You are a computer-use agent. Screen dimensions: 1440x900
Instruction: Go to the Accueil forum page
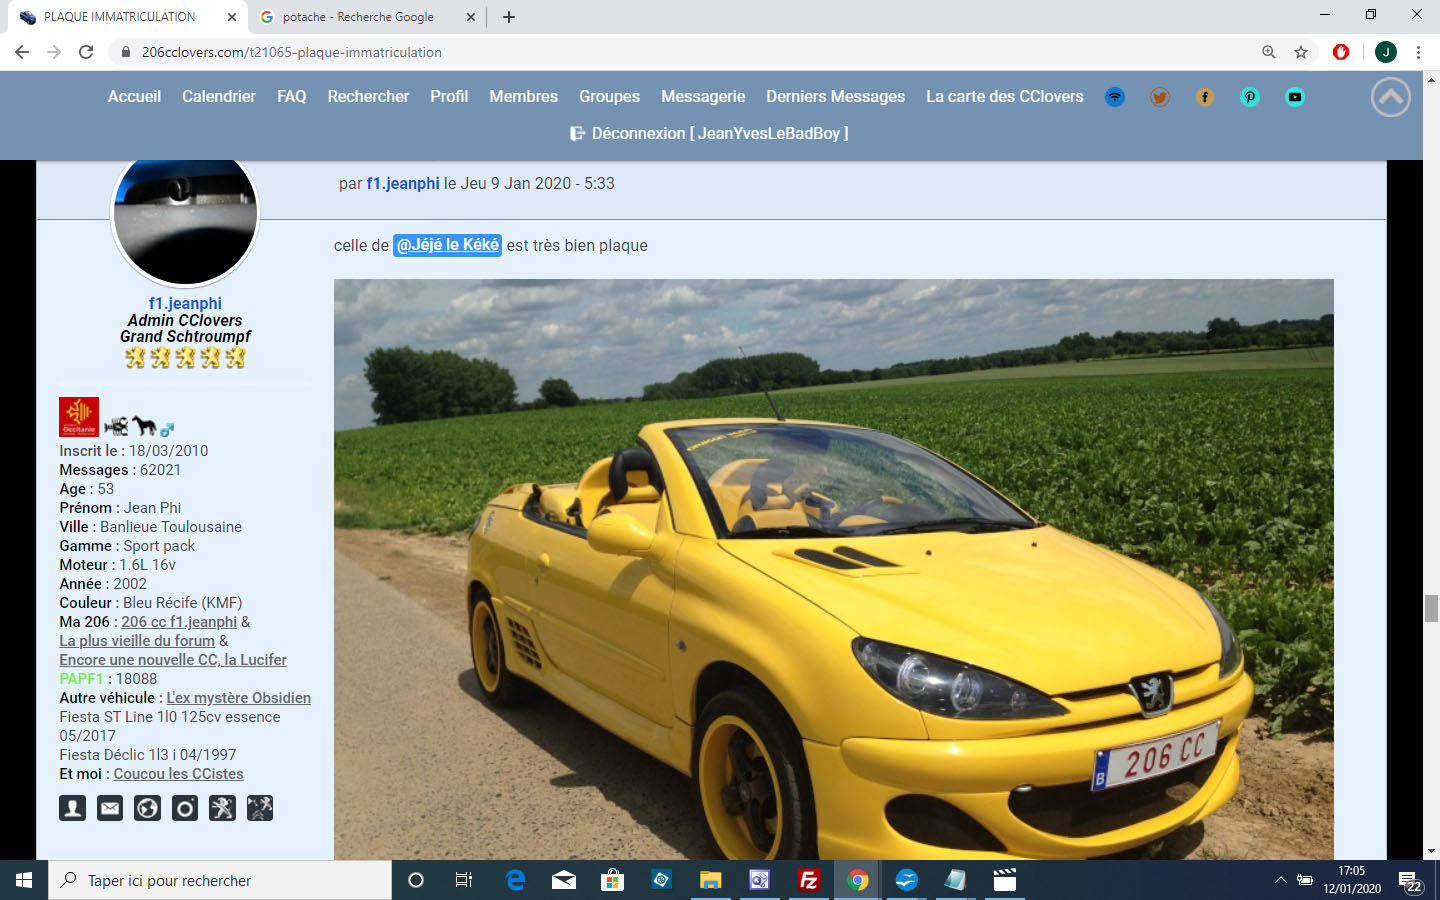click(x=134, y=96)
